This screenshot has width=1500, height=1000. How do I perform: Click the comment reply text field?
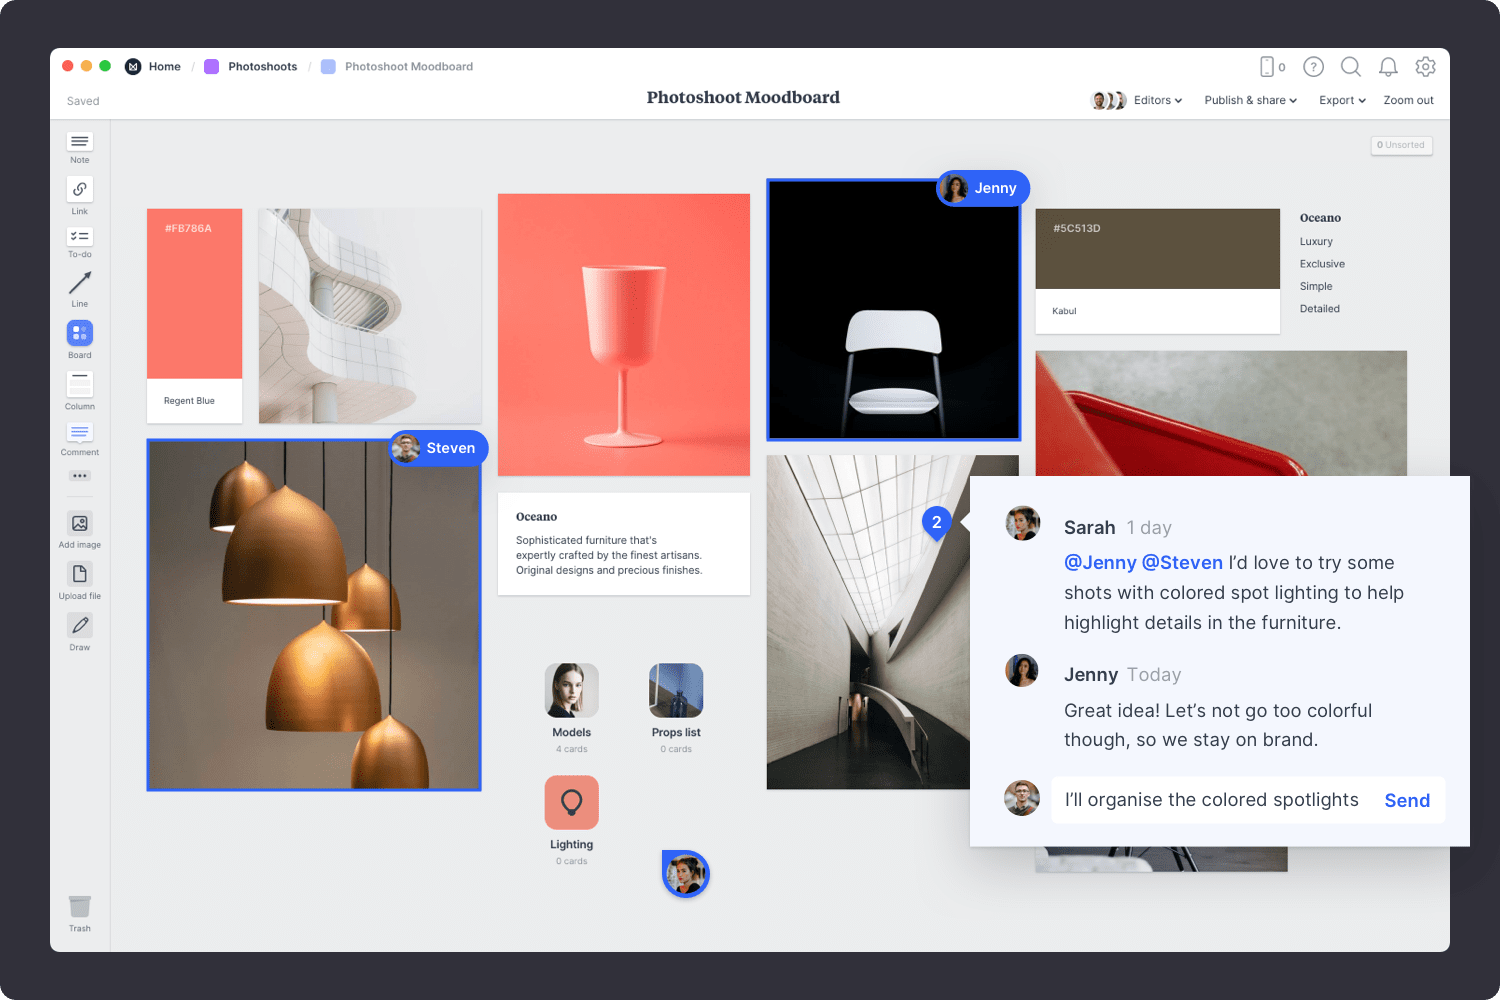point(1211,801)
